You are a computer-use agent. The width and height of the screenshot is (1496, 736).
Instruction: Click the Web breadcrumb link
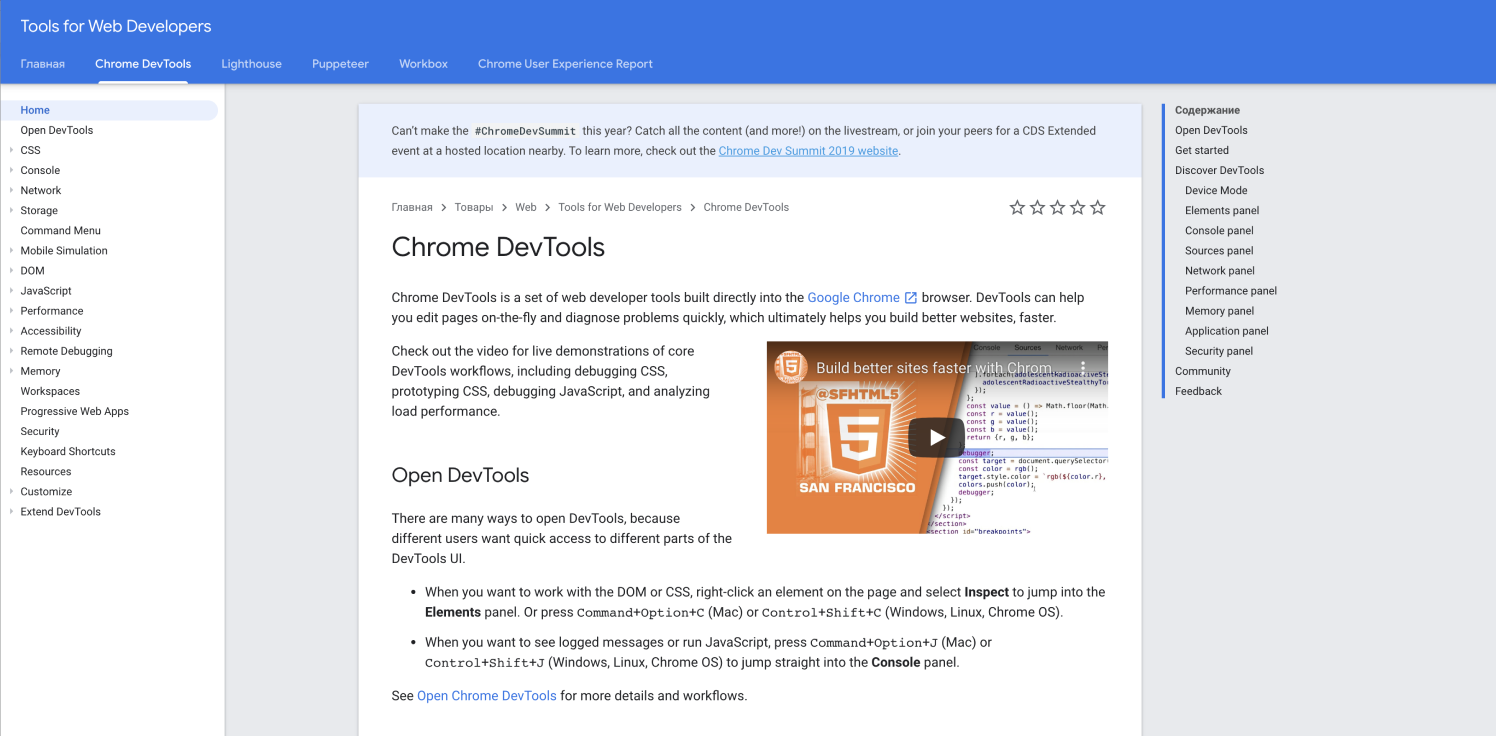click(x=526, y=207)
